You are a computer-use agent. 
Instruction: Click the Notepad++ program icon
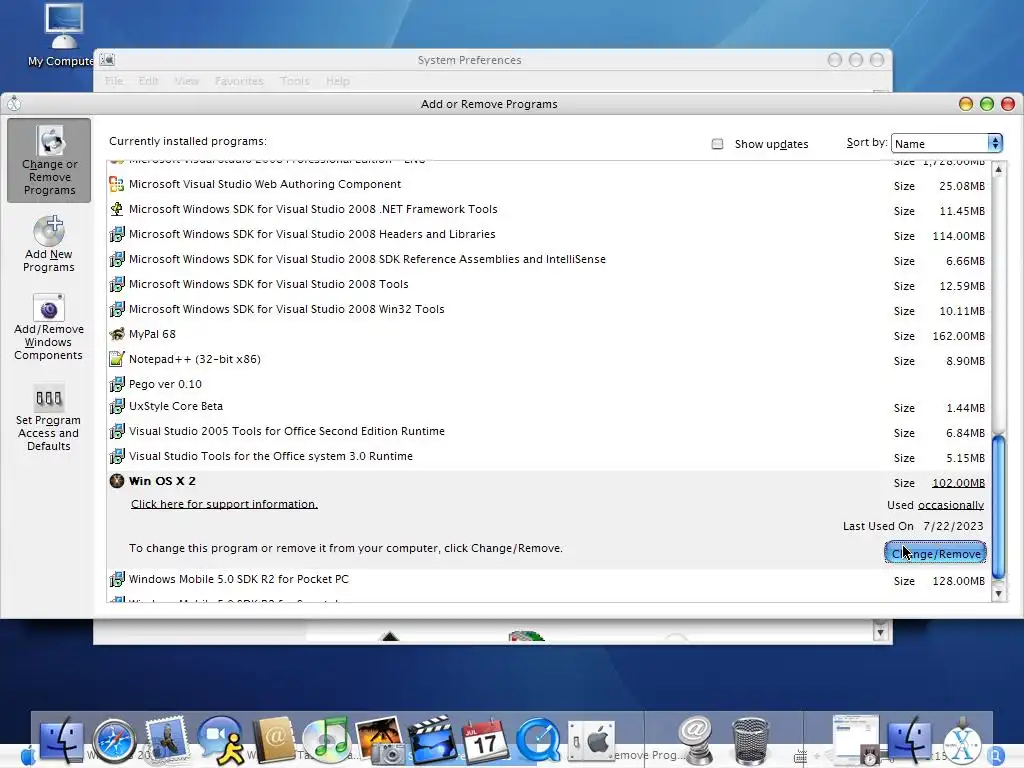117,359
